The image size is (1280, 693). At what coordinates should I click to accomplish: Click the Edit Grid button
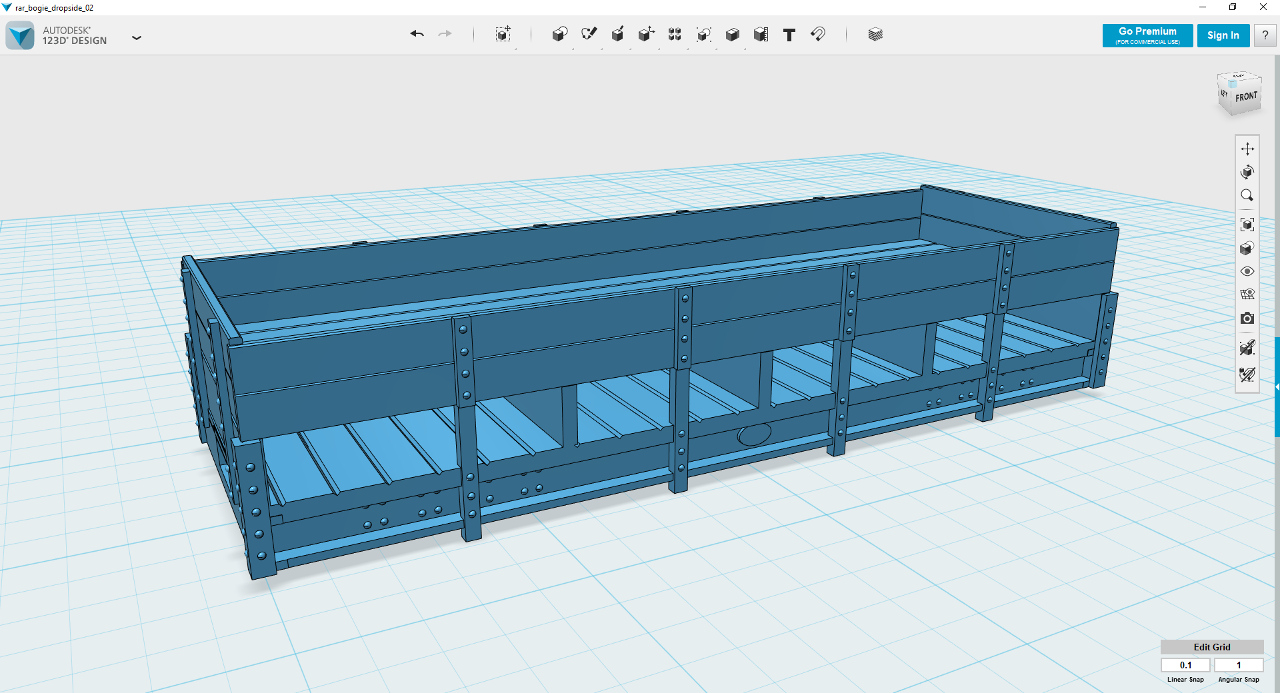coord(1212,647)
